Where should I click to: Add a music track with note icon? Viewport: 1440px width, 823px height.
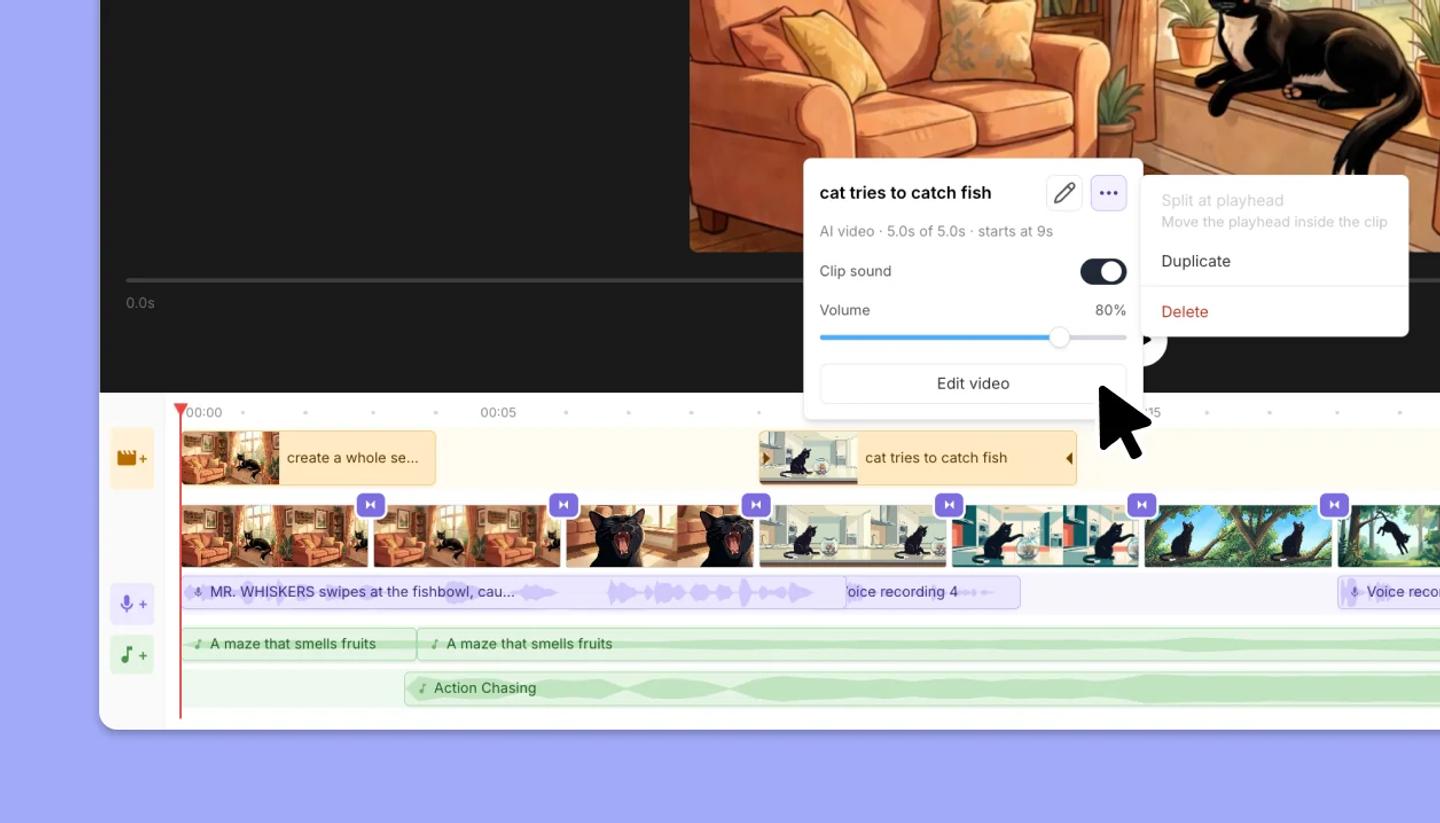132,655
